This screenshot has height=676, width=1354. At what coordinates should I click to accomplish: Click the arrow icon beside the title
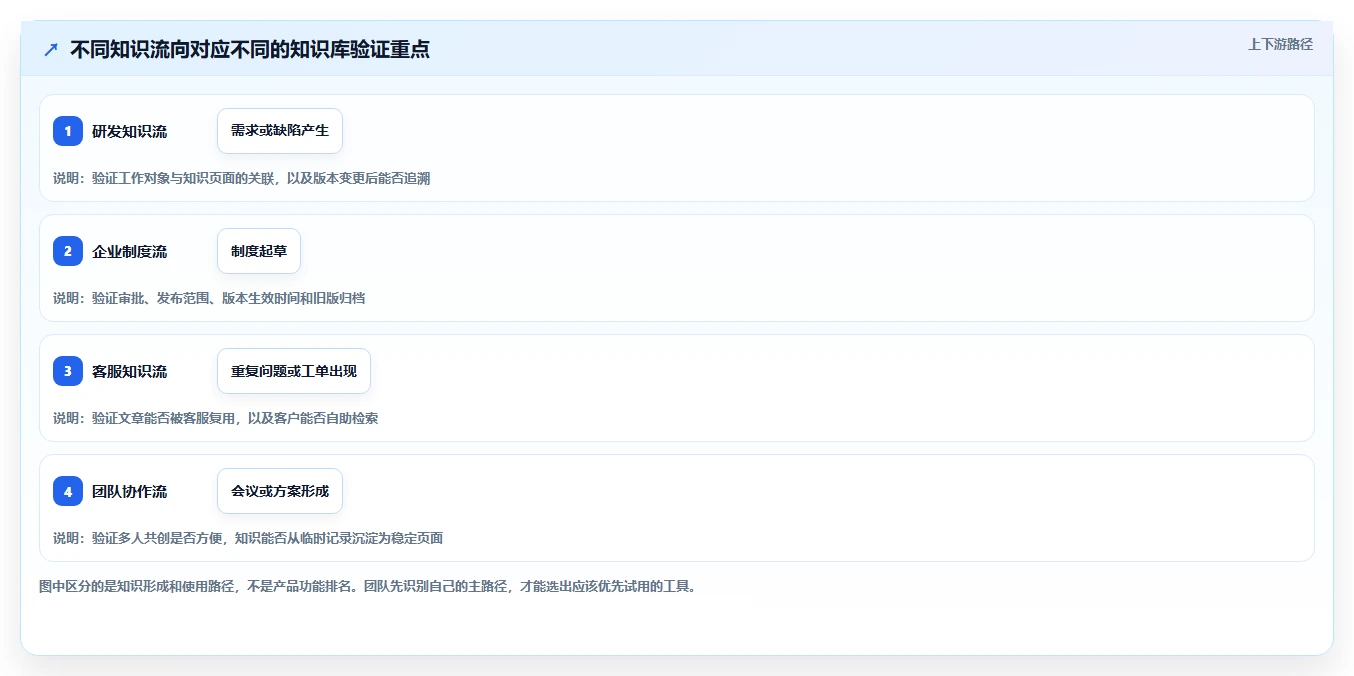click(51, 49)
